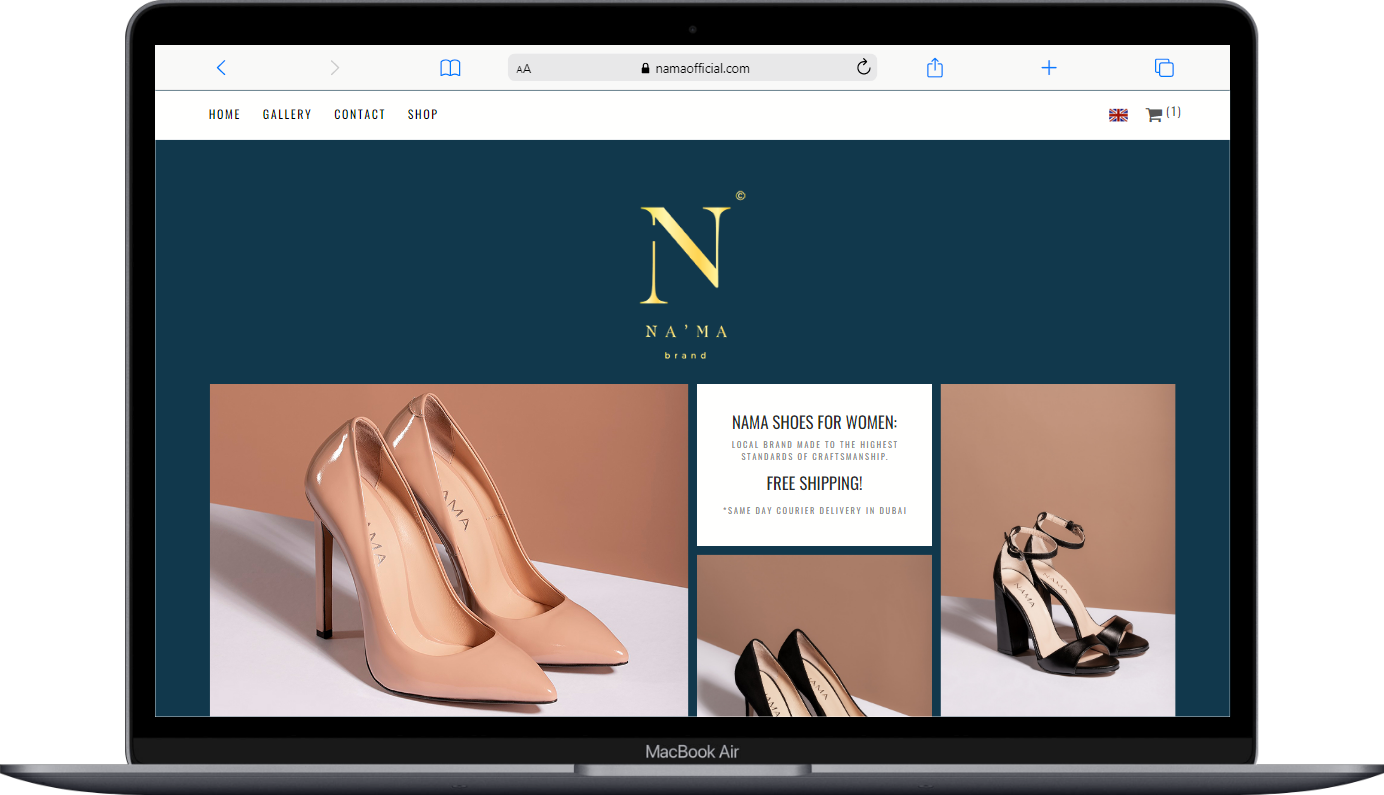Open the AA text size menu

click(524, 69)
